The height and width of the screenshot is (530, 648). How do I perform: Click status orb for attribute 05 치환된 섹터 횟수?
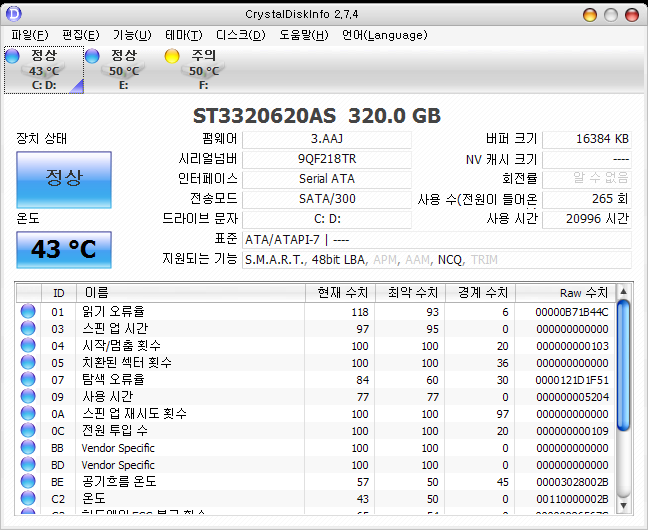click(x=28, y=362)
